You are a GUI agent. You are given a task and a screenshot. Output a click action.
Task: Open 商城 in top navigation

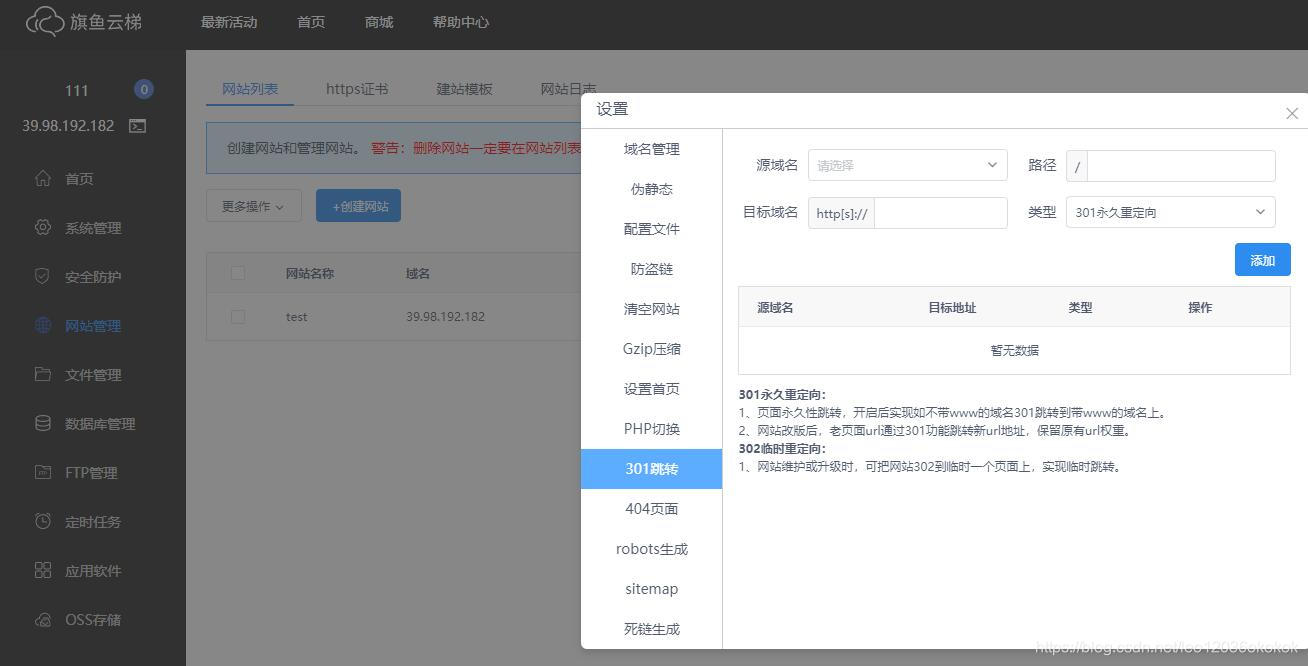(x=379, y=22)
